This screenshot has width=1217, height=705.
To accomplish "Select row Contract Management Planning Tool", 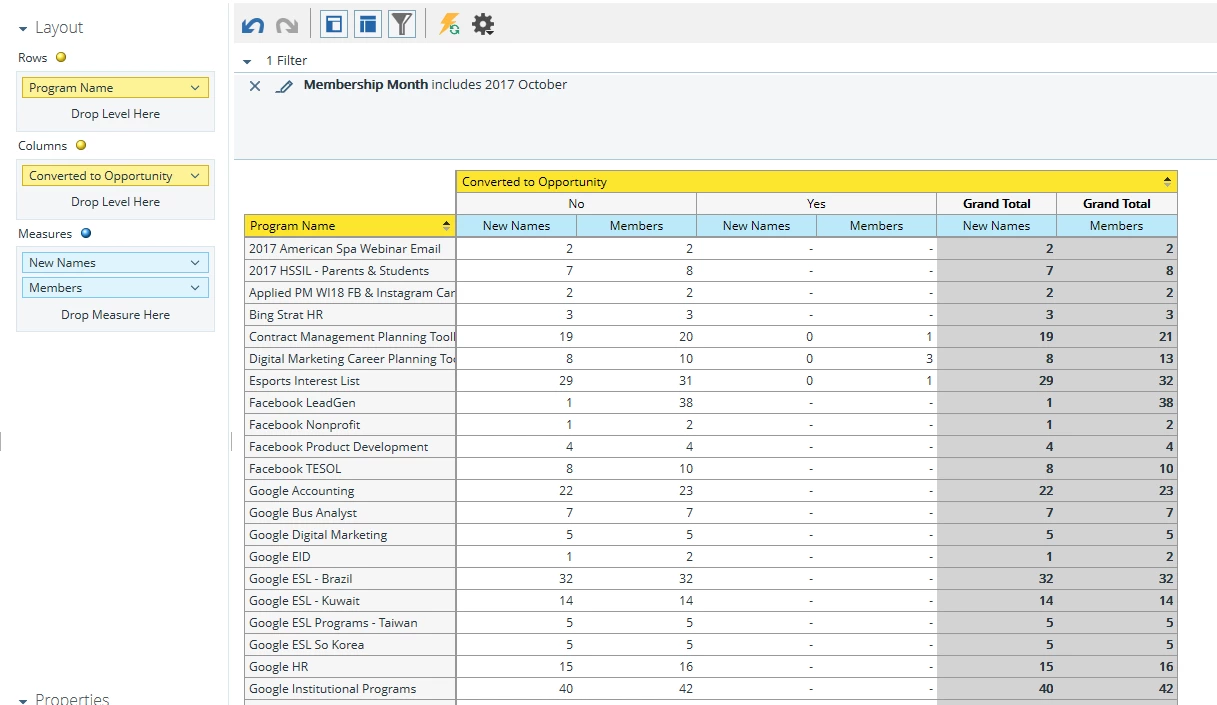I will (350, 337).
